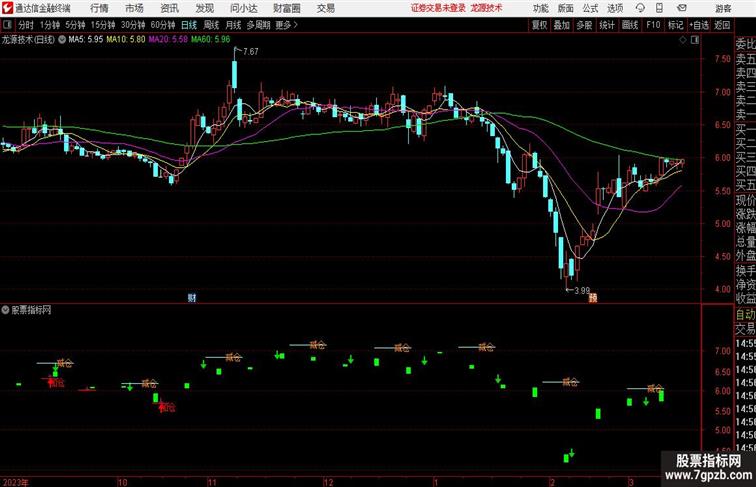Switch to 5分钟 period tab

75,25
